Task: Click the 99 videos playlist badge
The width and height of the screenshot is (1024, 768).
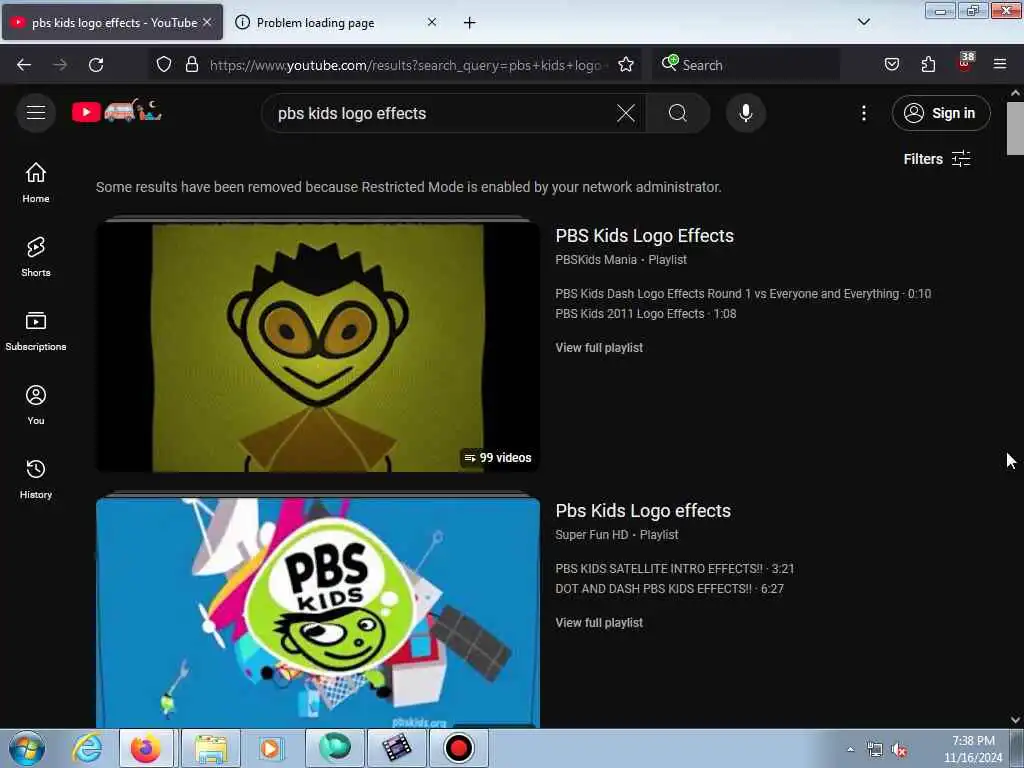Action: tap(498, 458)
